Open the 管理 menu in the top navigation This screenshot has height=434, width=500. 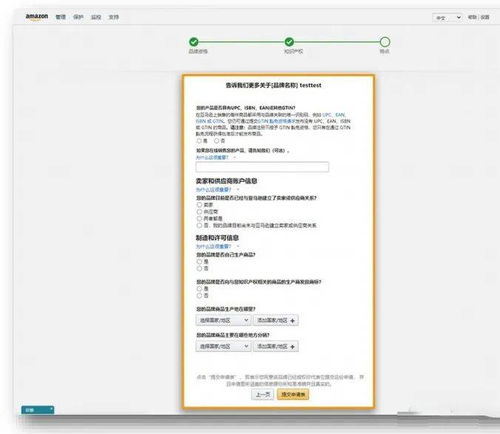click(x=60, y=17)
